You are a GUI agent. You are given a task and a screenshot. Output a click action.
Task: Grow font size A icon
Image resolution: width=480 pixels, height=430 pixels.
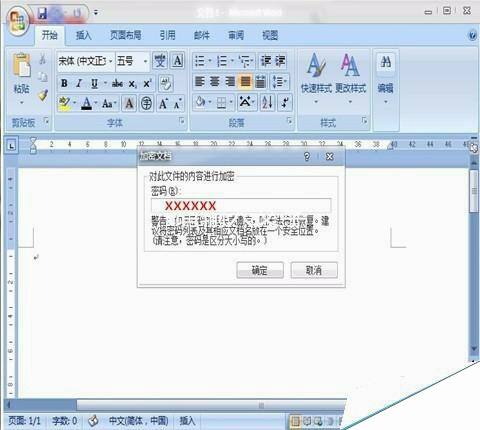point(163,104)
